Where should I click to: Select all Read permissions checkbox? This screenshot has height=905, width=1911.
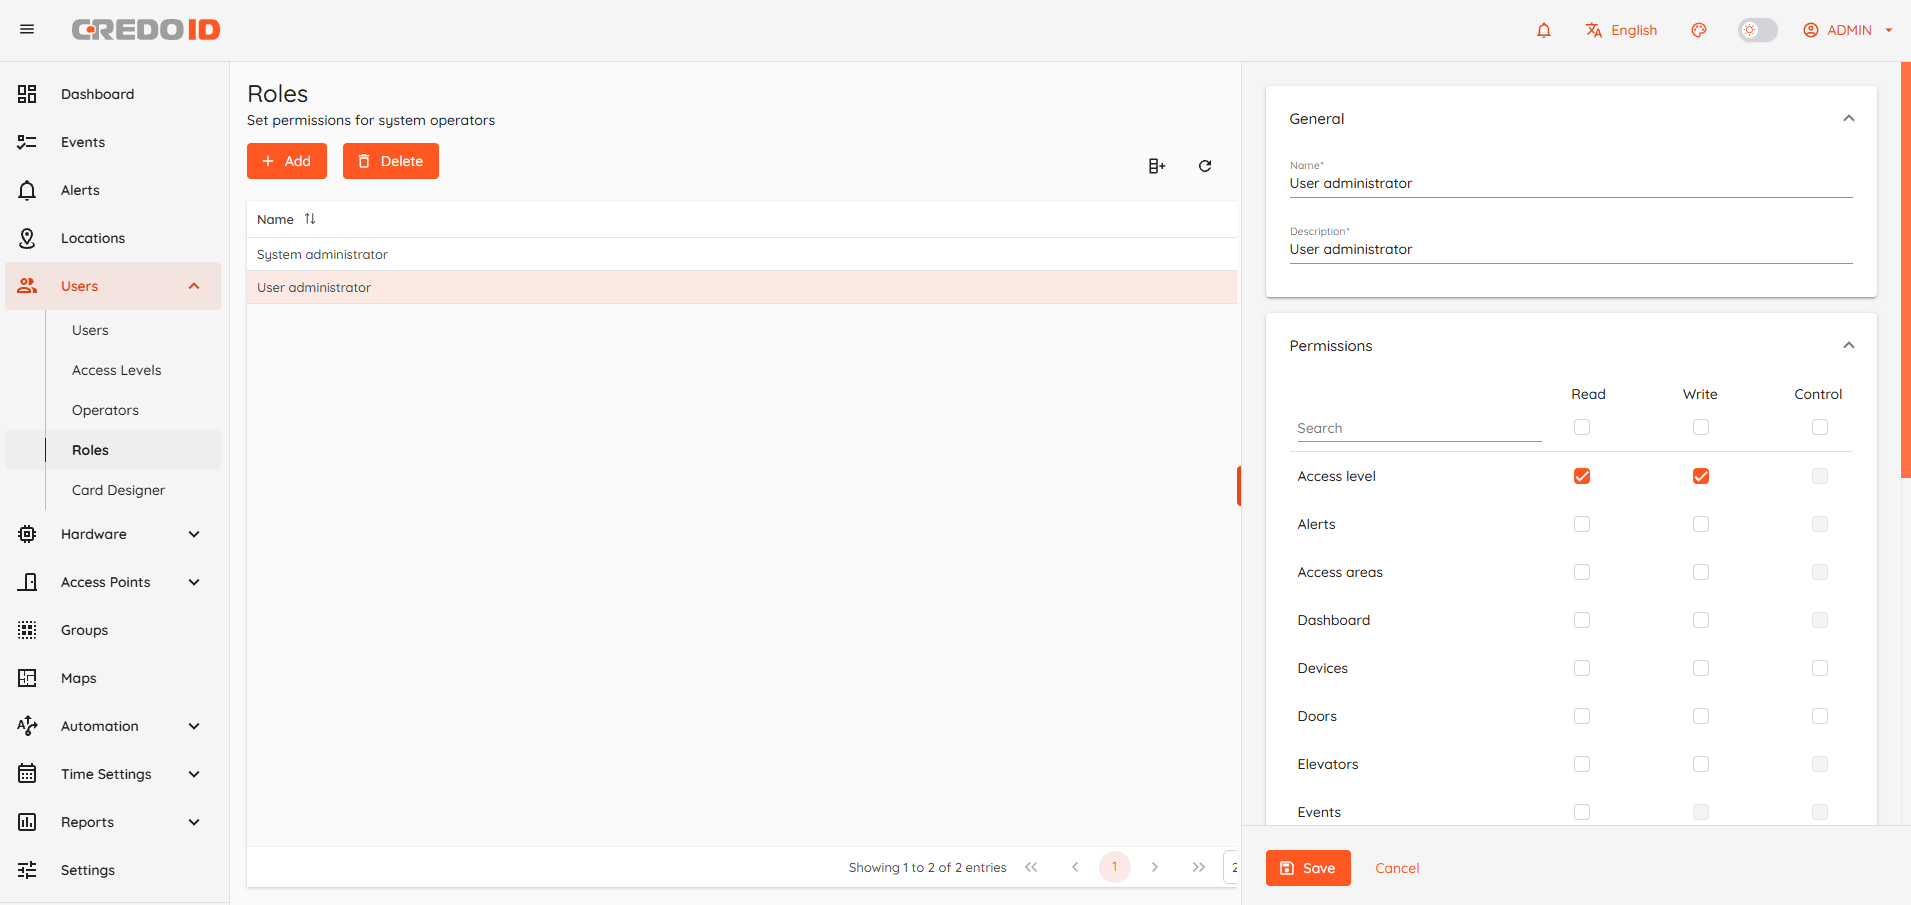[1582, 427]
